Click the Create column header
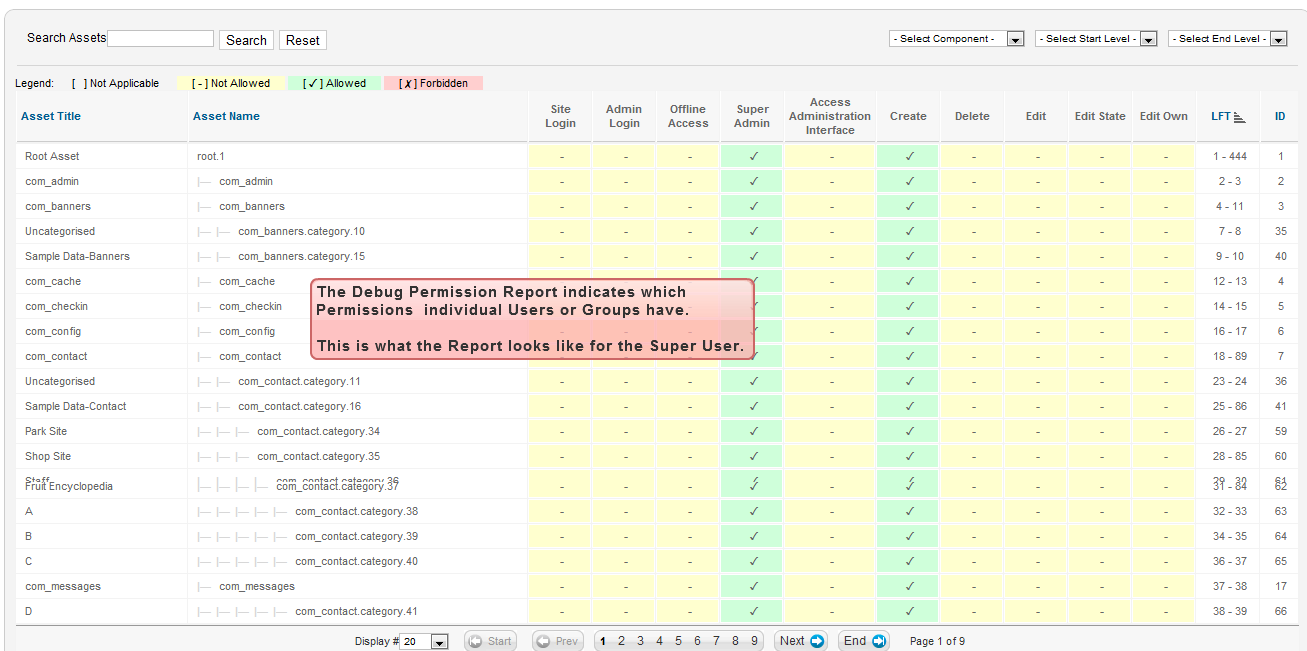 [908, 116]
